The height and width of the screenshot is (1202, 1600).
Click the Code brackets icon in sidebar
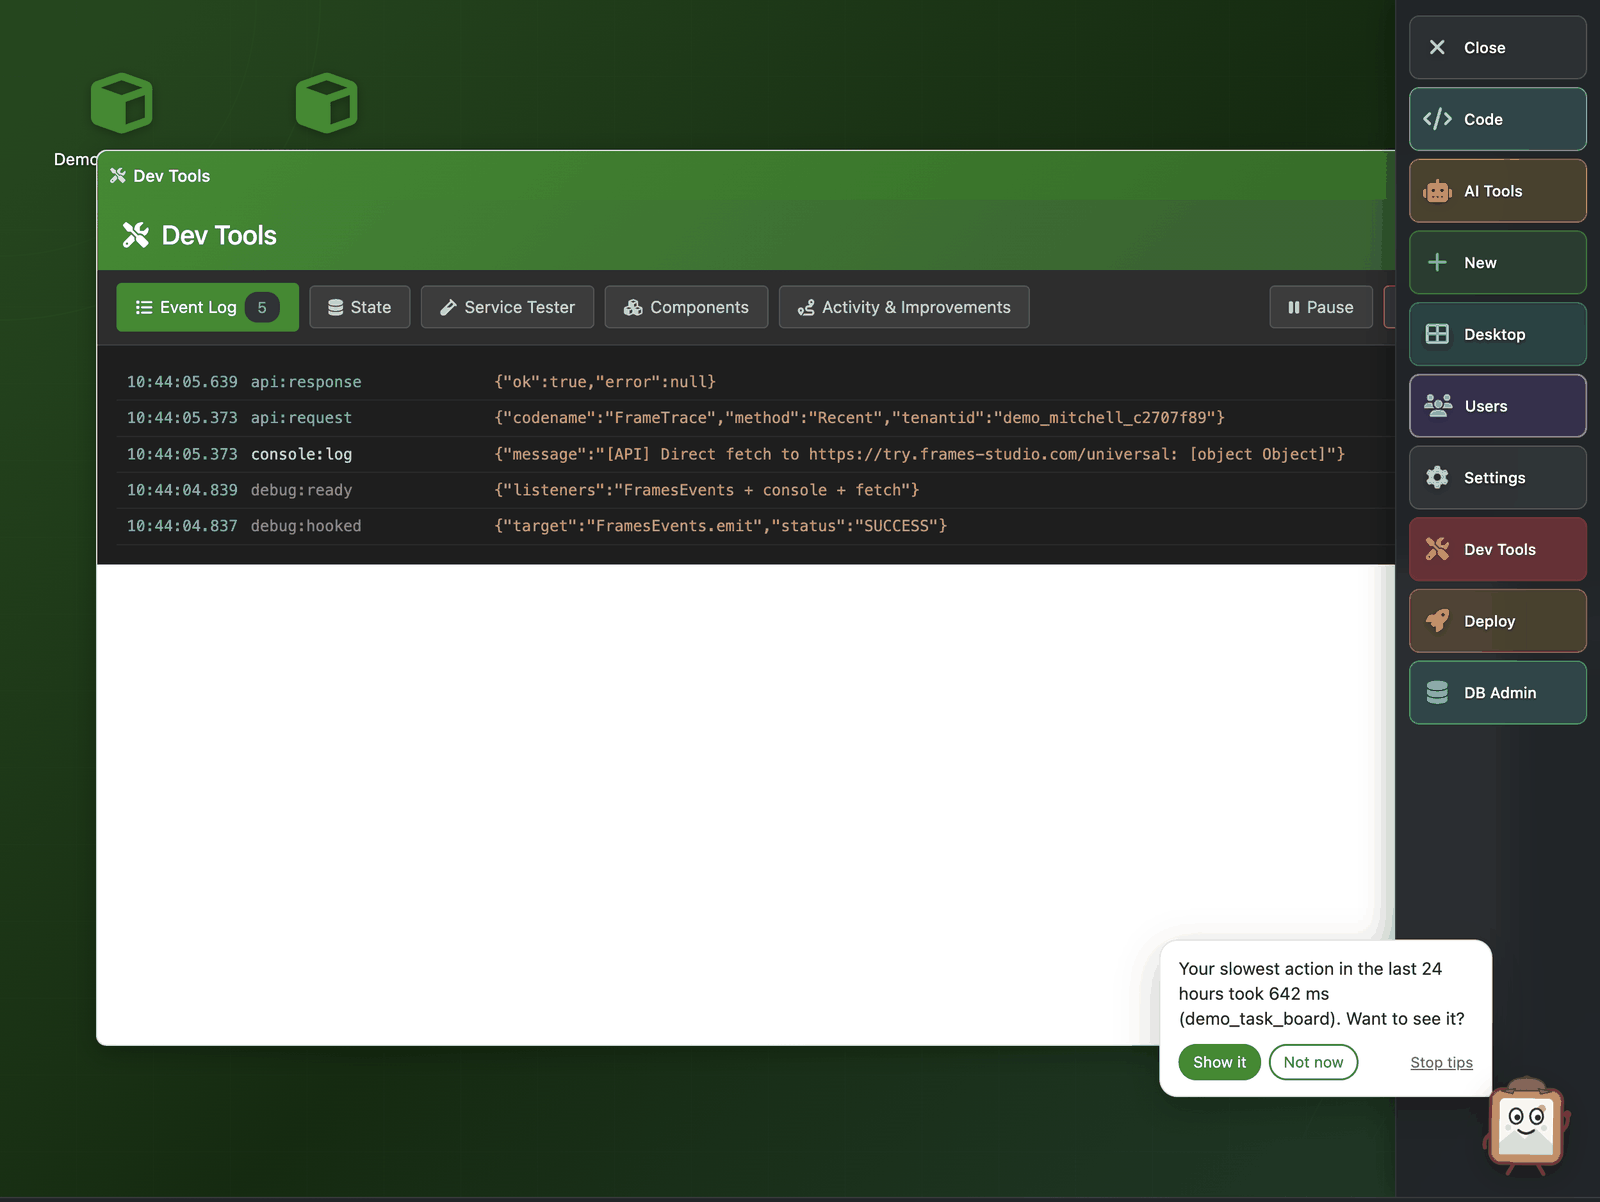click(x=1437, y=119)
